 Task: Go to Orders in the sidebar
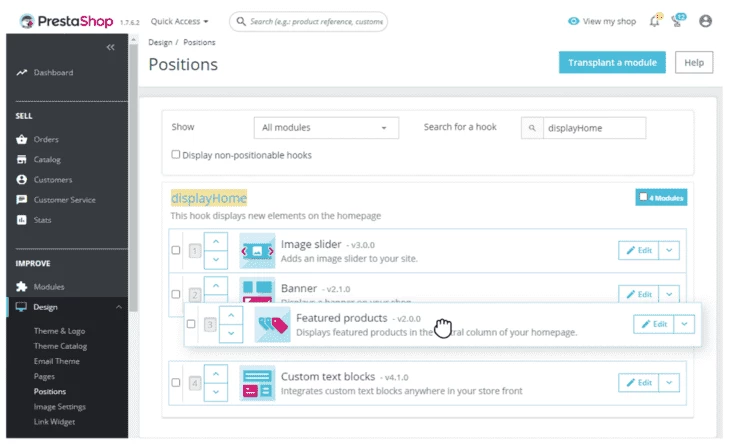coord(46,139)
